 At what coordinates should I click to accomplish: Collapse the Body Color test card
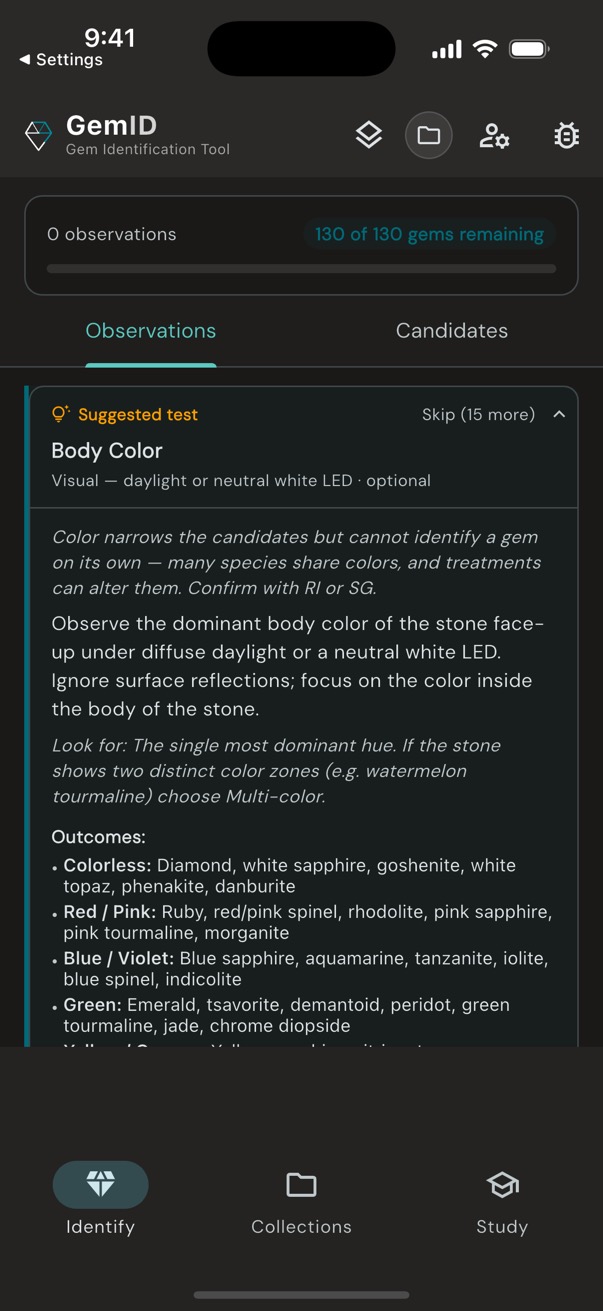tap(560, 413)
